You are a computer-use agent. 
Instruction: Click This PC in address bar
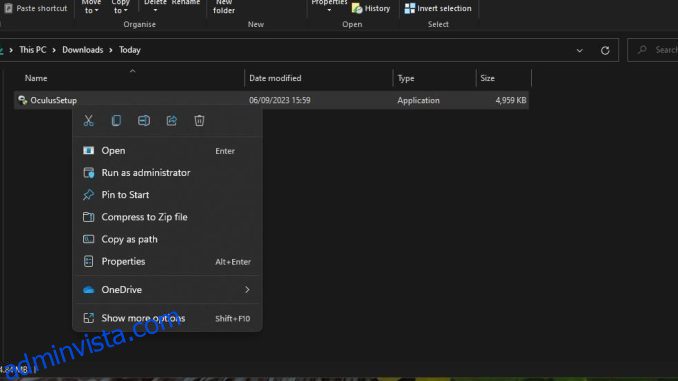(x=32, y=50)
